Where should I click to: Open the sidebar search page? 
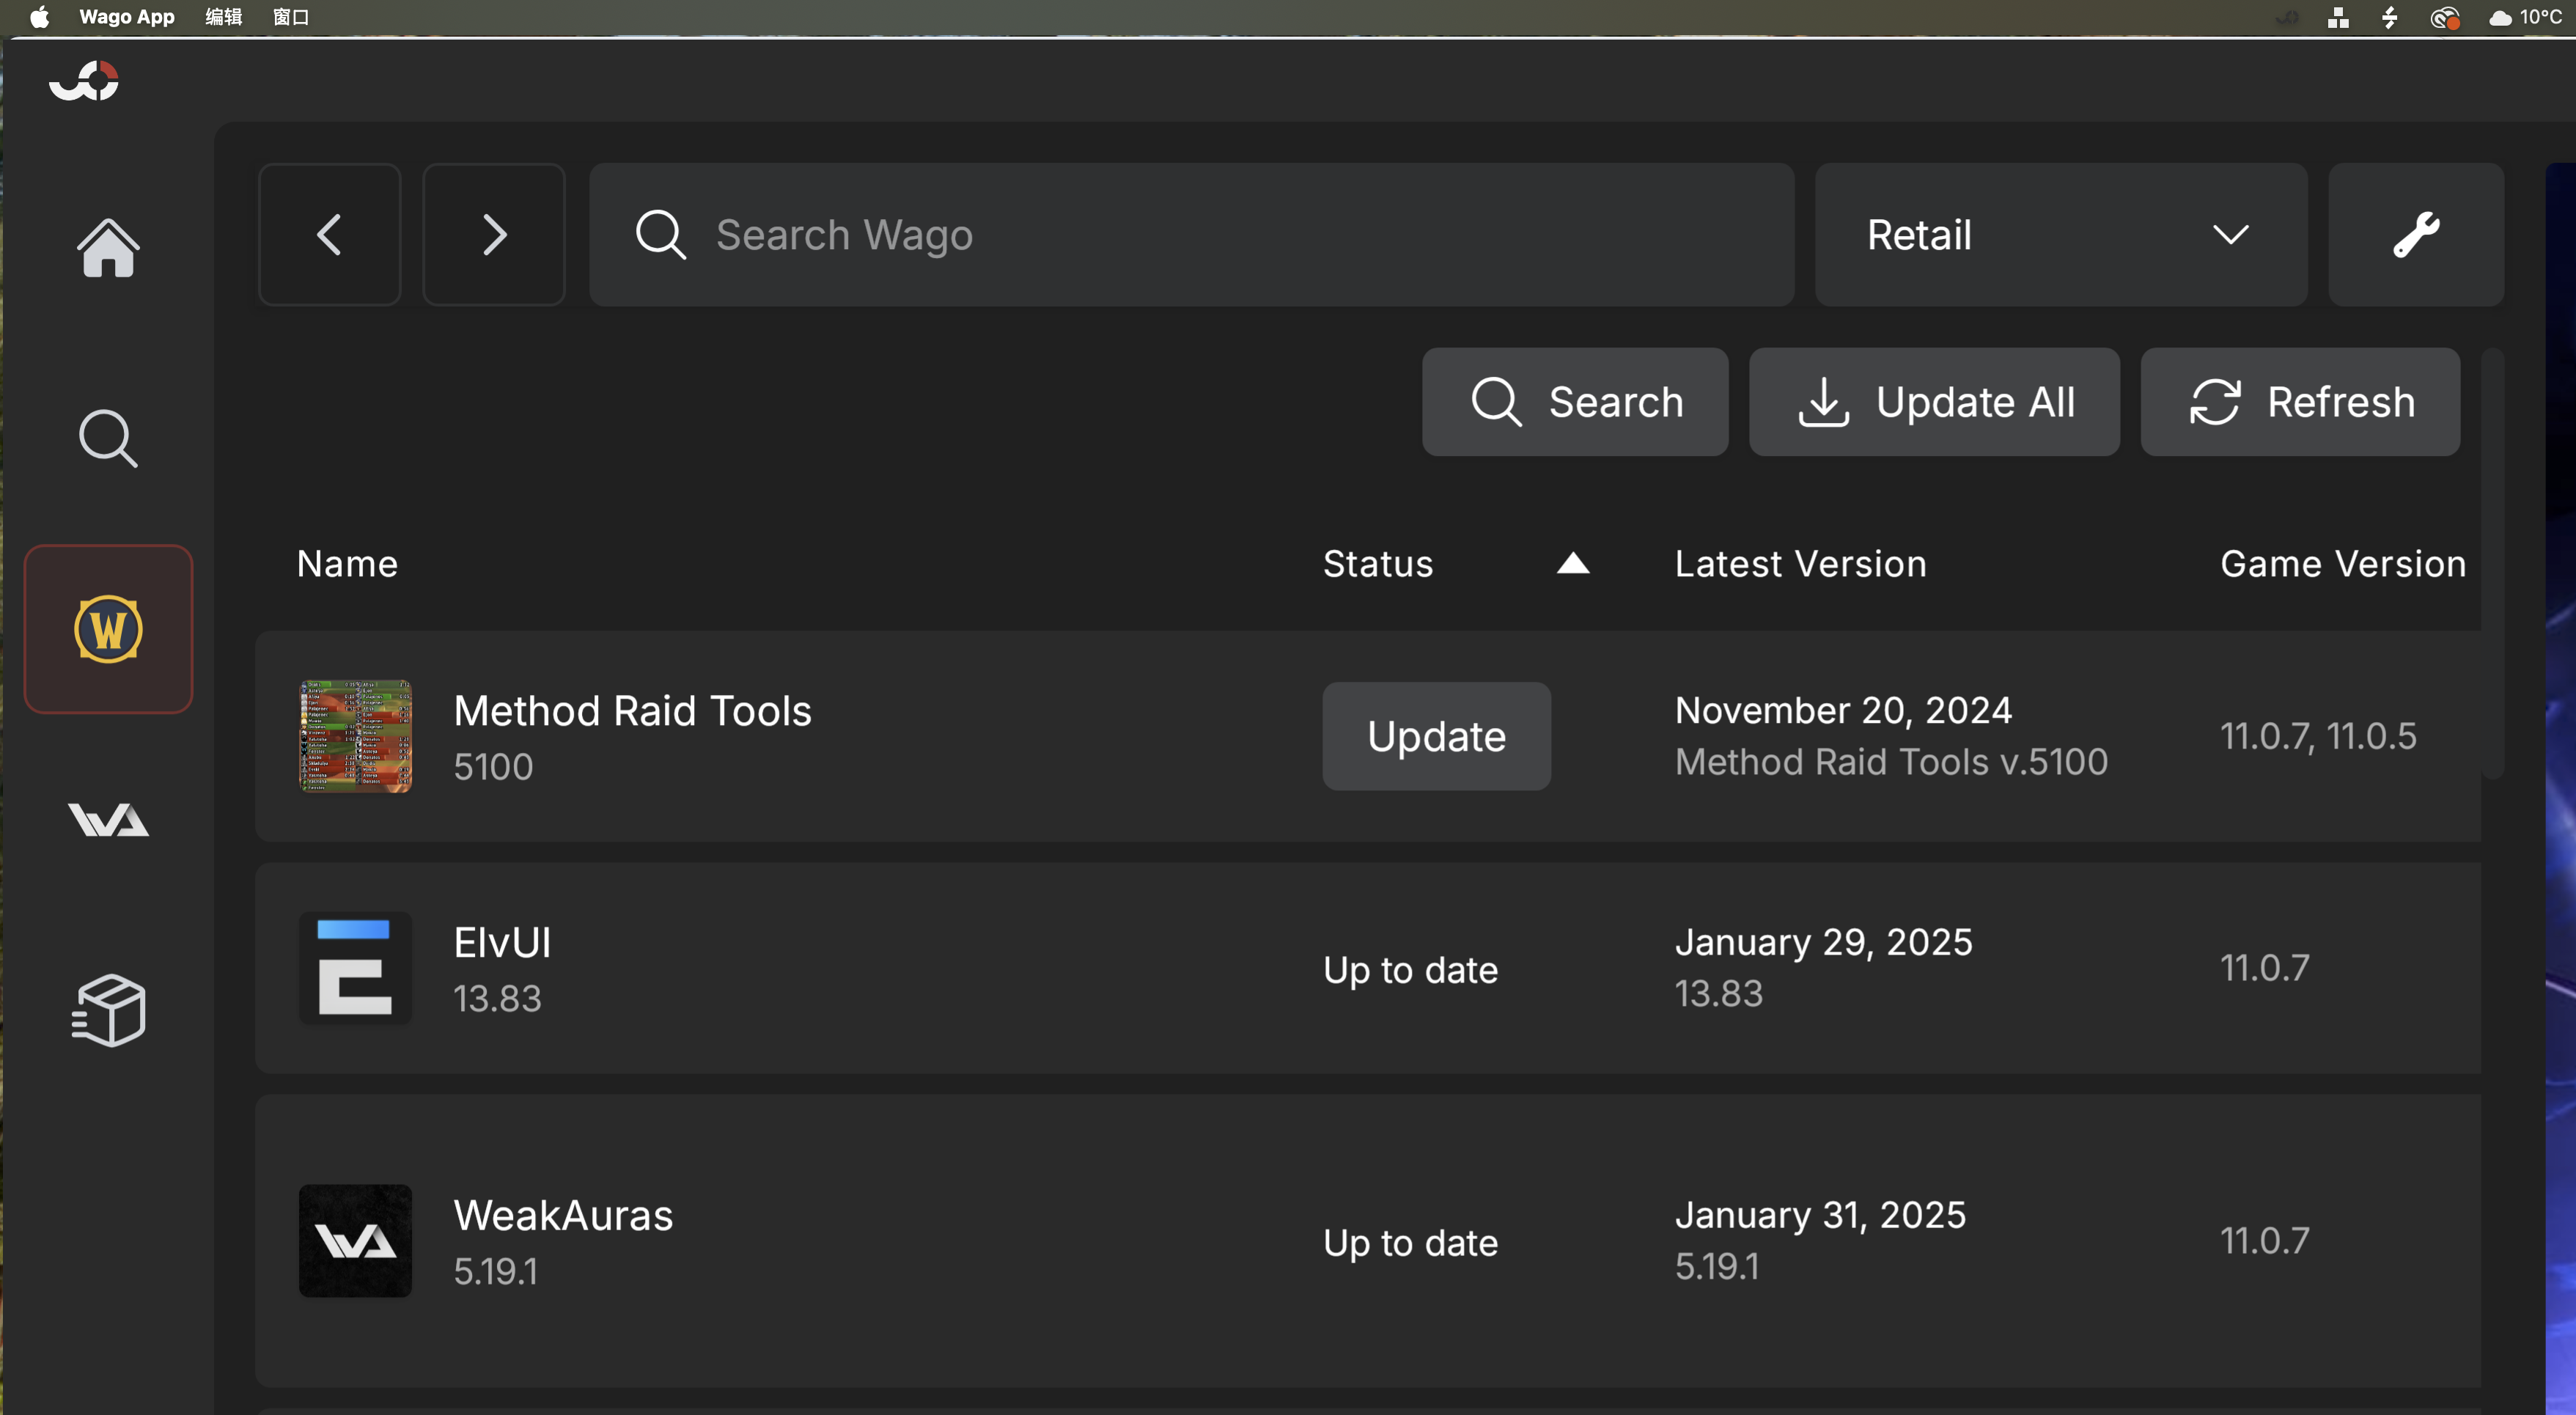click(108, 438)
